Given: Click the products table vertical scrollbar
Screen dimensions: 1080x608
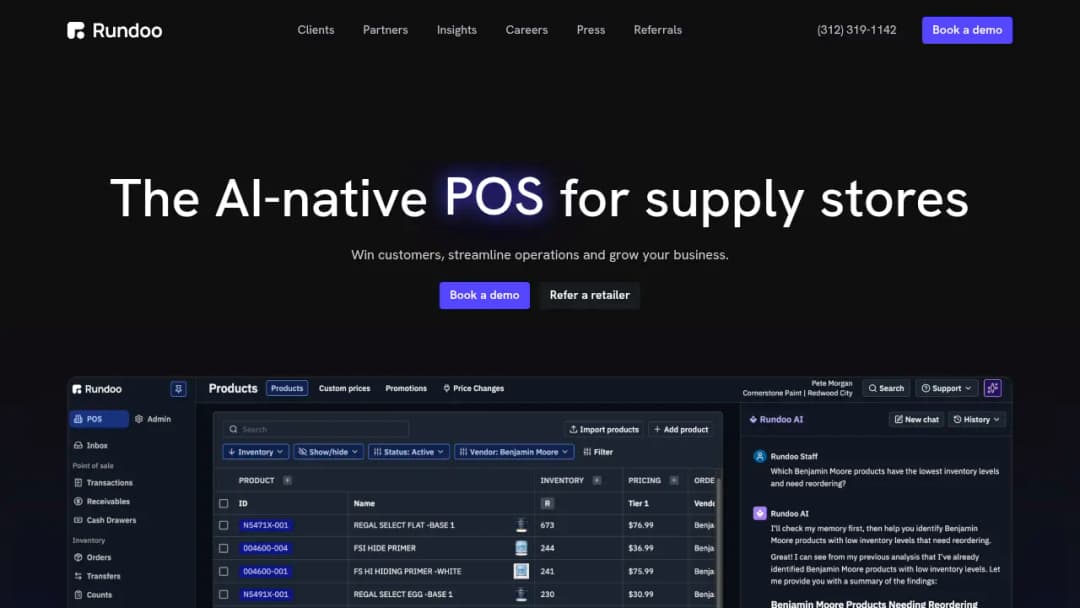Looking at the screenshot, I should coord(718,541).
